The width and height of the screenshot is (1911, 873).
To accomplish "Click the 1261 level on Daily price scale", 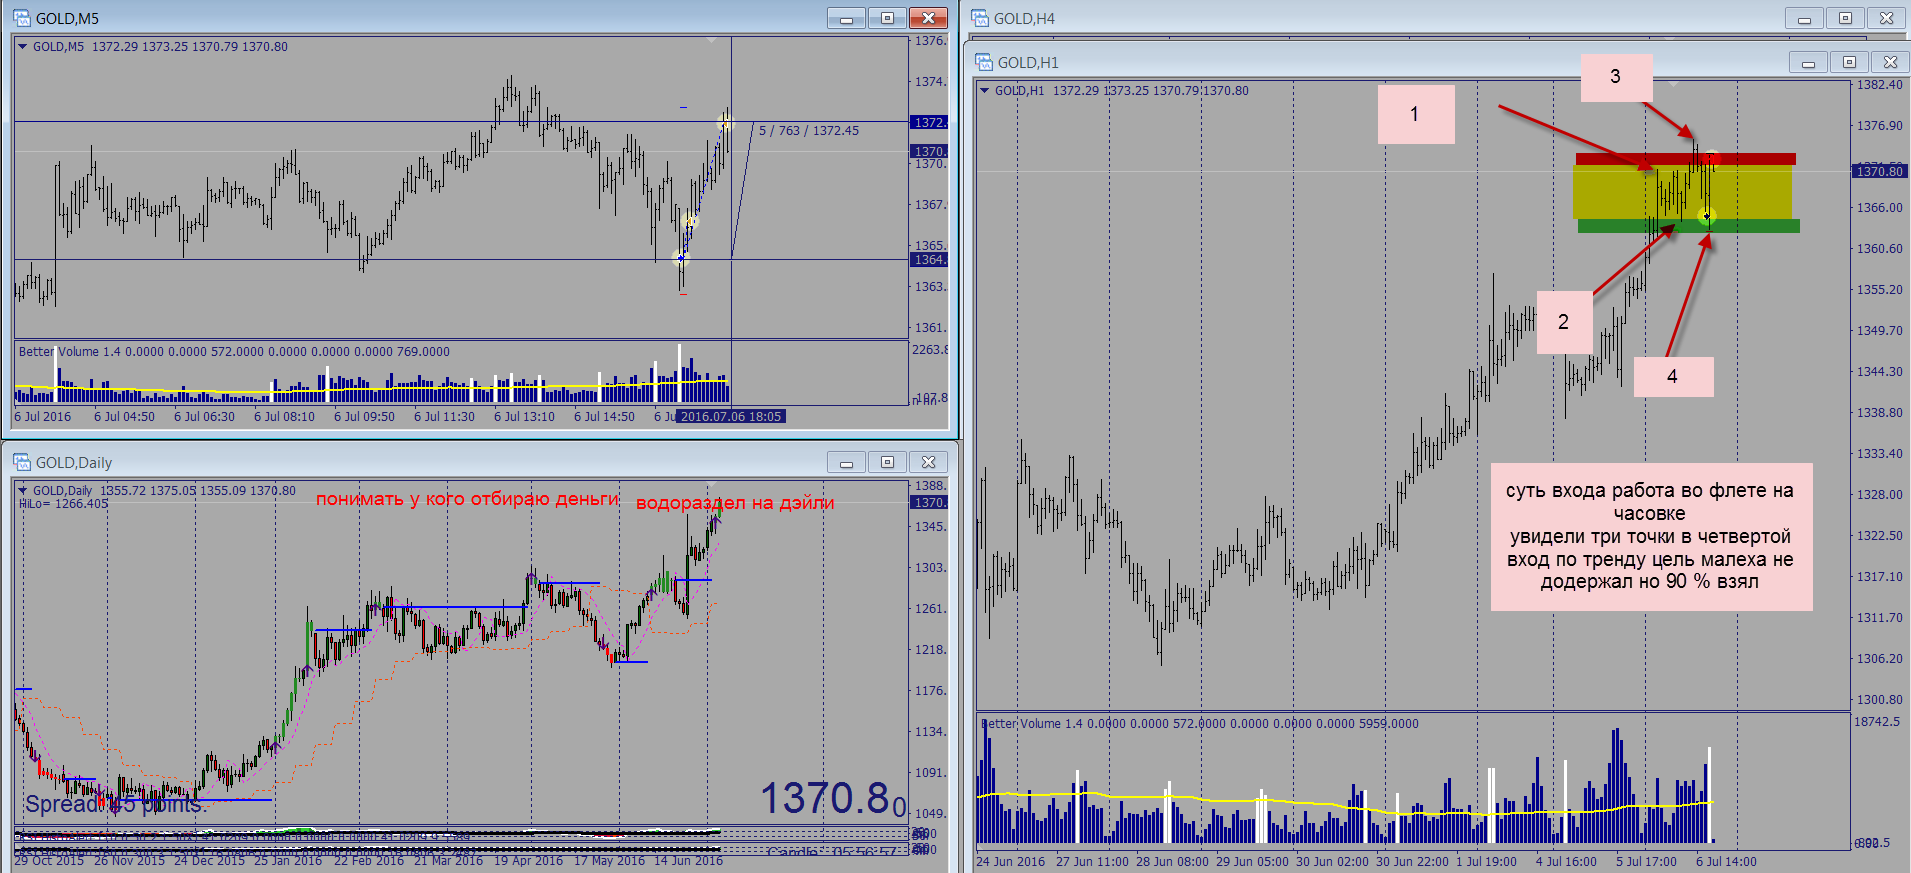I will point(930,609).
